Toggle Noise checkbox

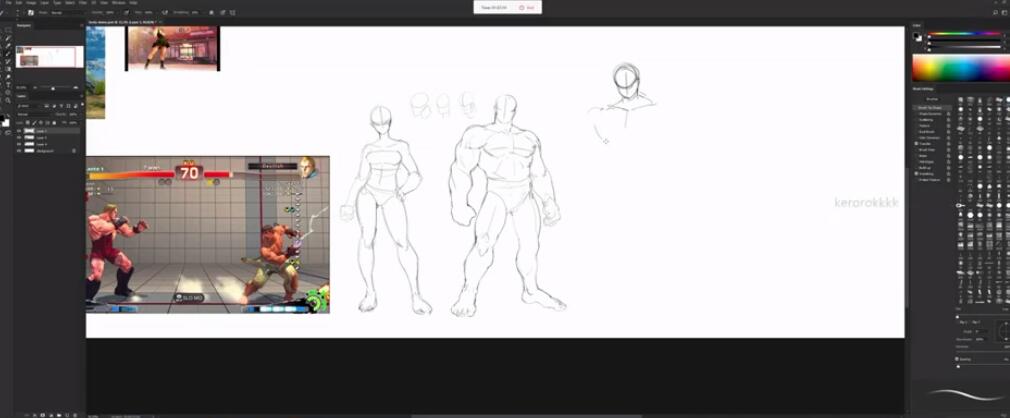coord(916,156)
